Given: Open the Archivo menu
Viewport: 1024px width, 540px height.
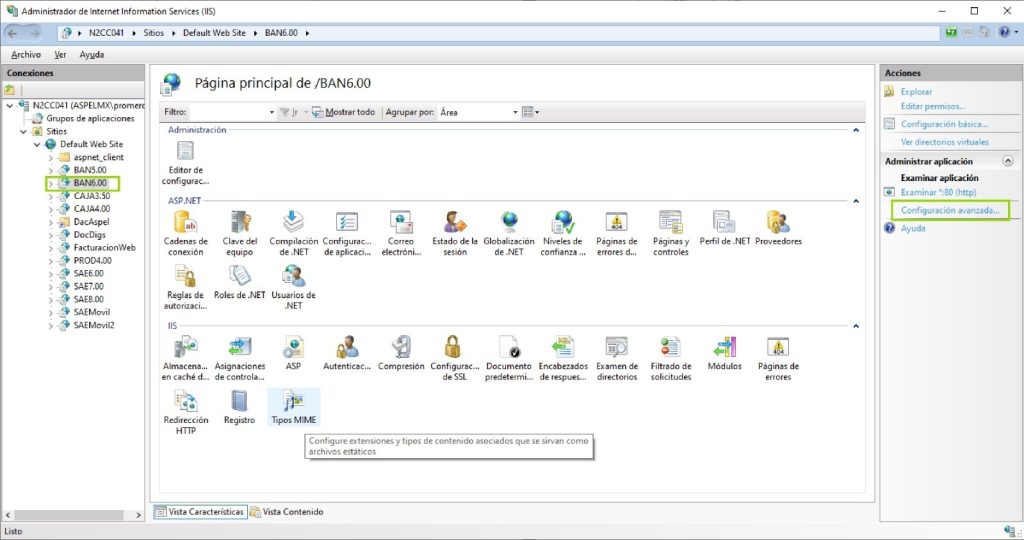Looking at the screenshot, I should tap(26, 55).
